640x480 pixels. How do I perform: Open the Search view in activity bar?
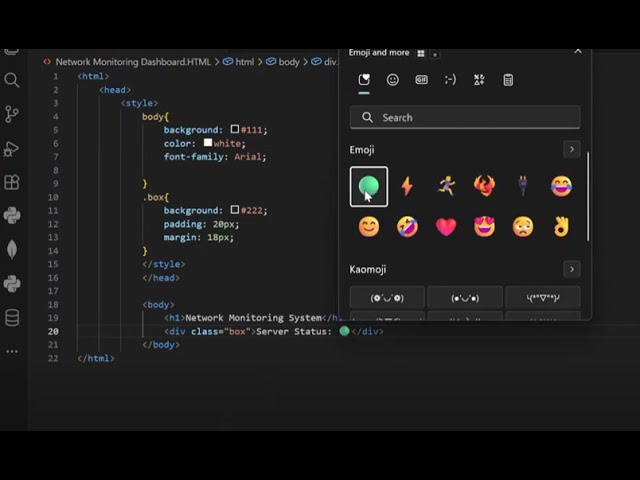coord(11,80)
